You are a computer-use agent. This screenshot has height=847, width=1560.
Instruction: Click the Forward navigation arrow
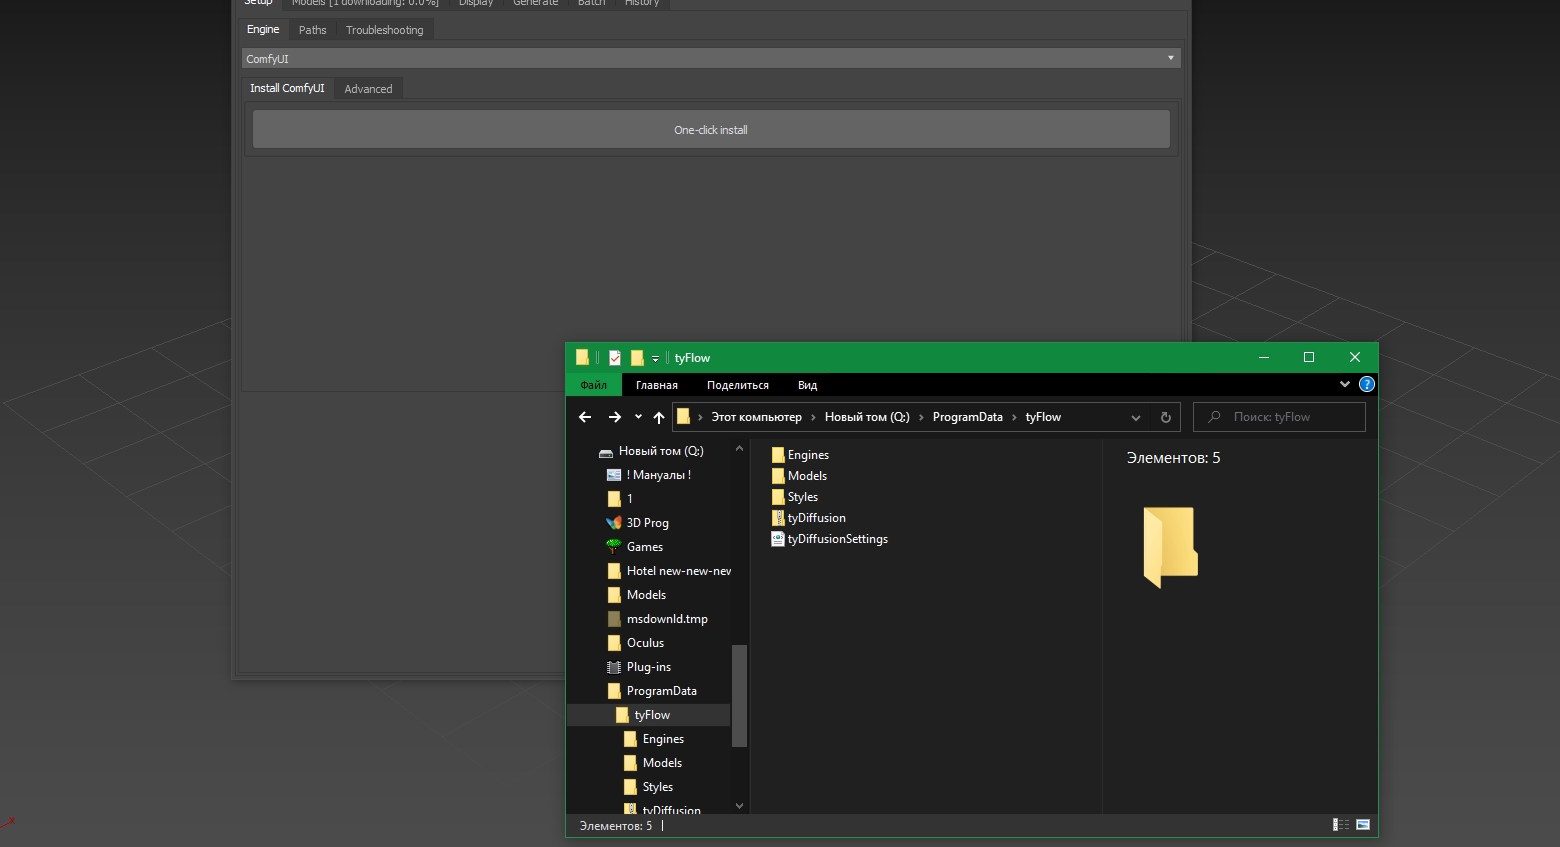click(x=614, y=417)
